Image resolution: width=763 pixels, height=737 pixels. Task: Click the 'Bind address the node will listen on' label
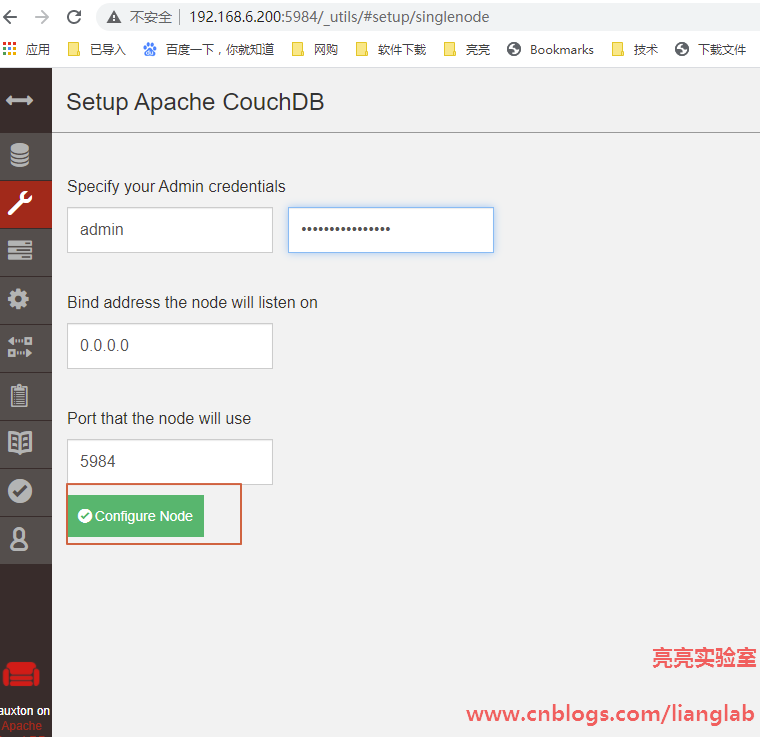tap(192, 303)
